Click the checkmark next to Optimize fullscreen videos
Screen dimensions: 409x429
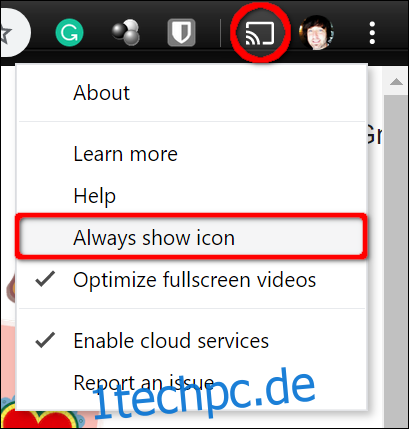point(45,279)
